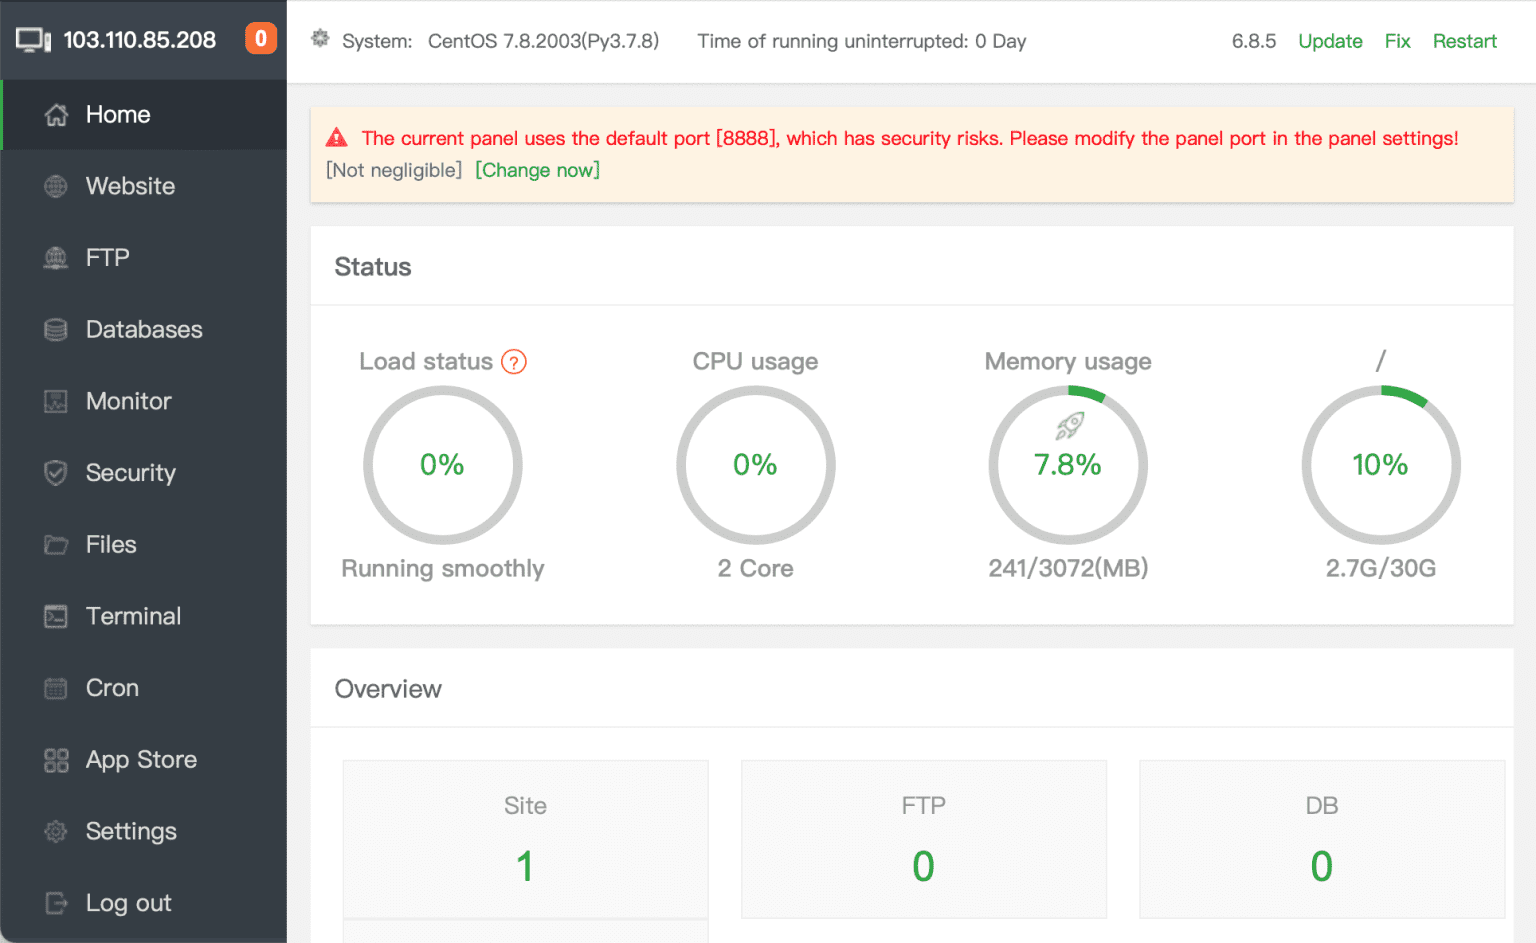Screen dimensions: 1536x943
Task: Click the Fix link in header
Action: [x=1397, y=41]
